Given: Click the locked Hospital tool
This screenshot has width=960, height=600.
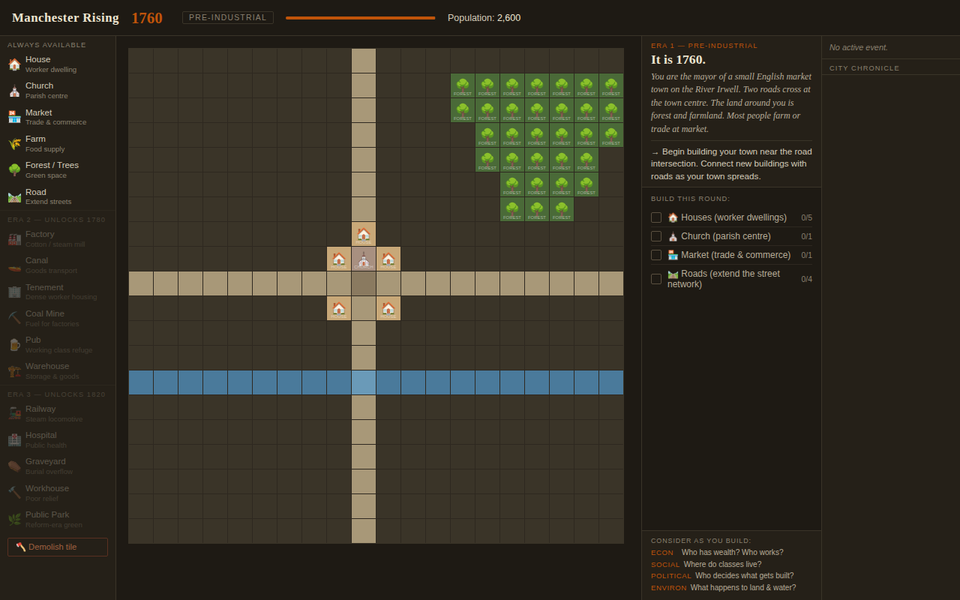Looking at the screenshot, I should pyautogui.click(x=58, y=440).
